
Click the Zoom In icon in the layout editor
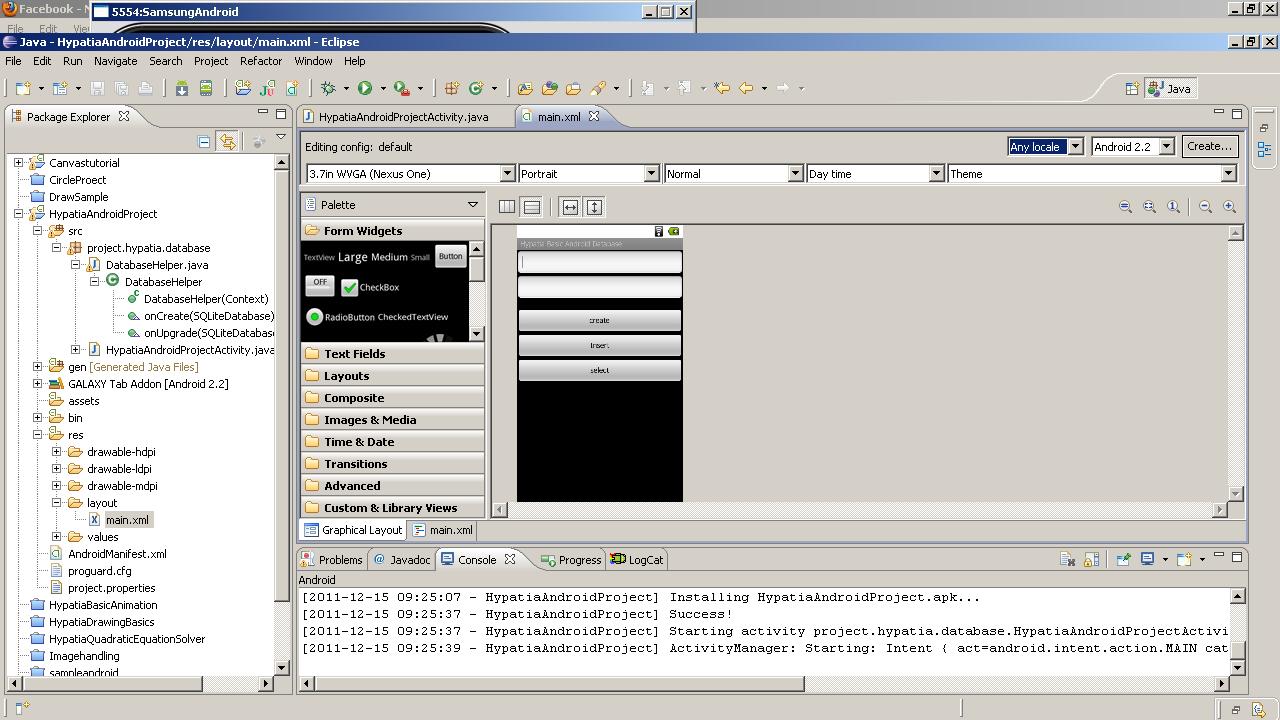1229,206
